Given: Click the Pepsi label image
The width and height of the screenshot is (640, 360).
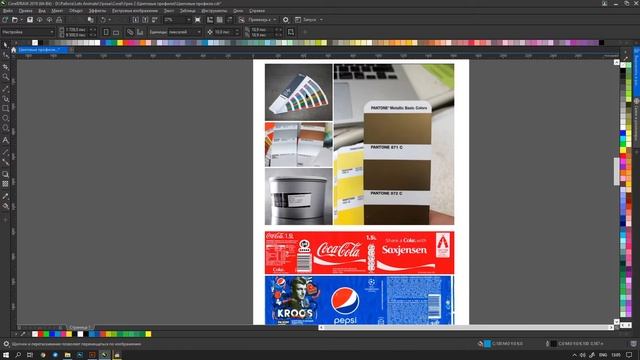Looking at the screenshot, I should point(359,300).
